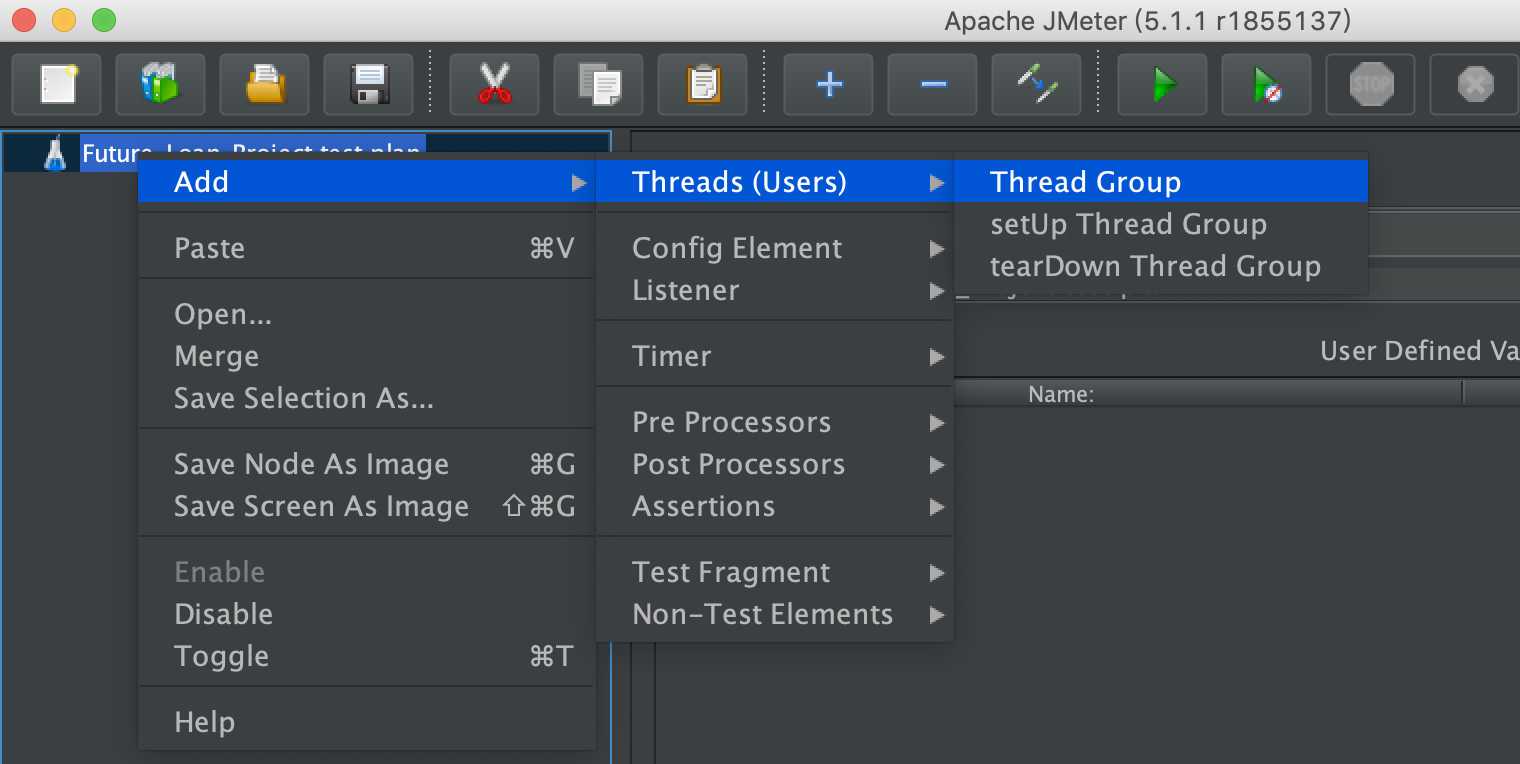
Task: Save the test plan with floppy icon
Action: [x=369, y=84]
